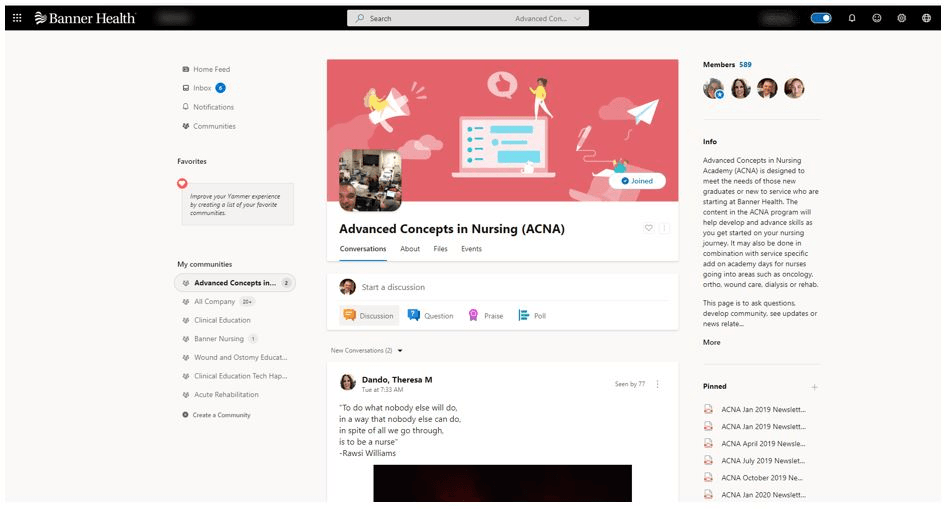Select Poll post type
The width and height of the screenshot is (948, 509).
click(533, 316)
